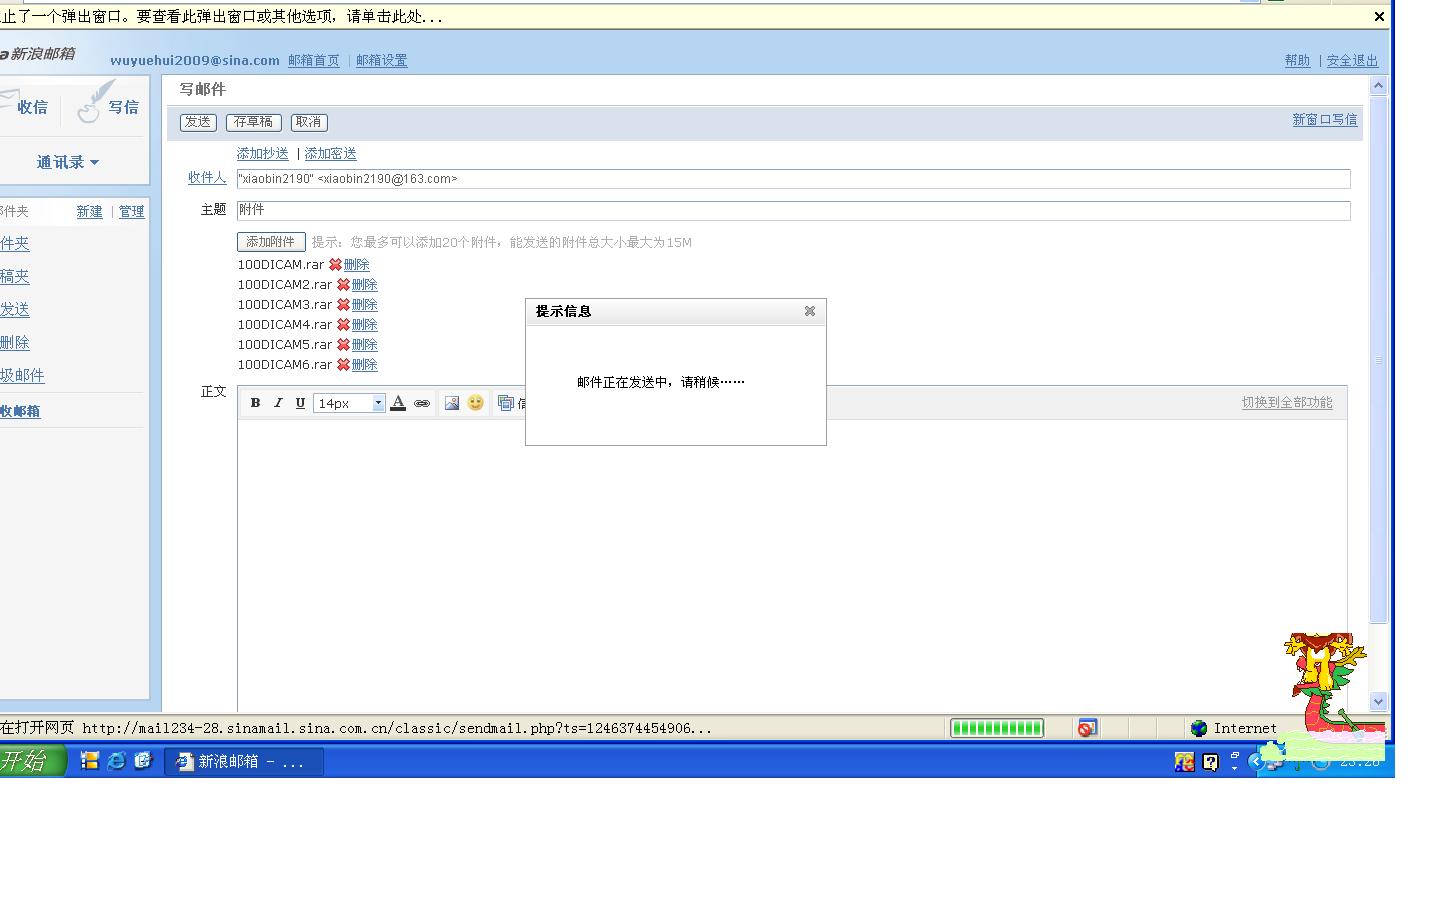This screenshot has width=1440, height=900.
Task: Remove 100DICAM4.rar with its red X
Action: (x=343, y=325)
